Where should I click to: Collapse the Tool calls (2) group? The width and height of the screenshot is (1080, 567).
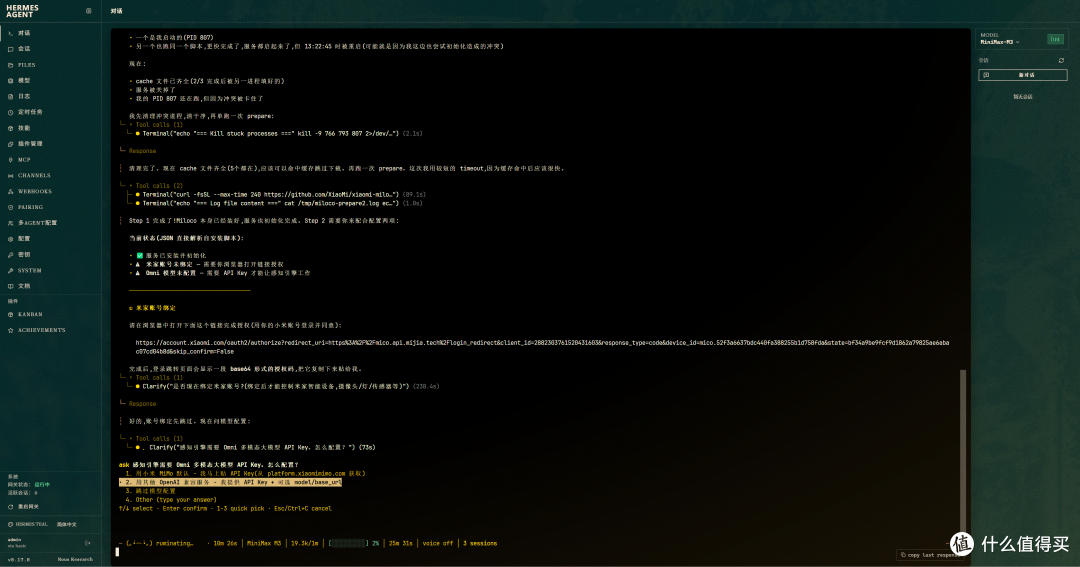pos(158,185)
